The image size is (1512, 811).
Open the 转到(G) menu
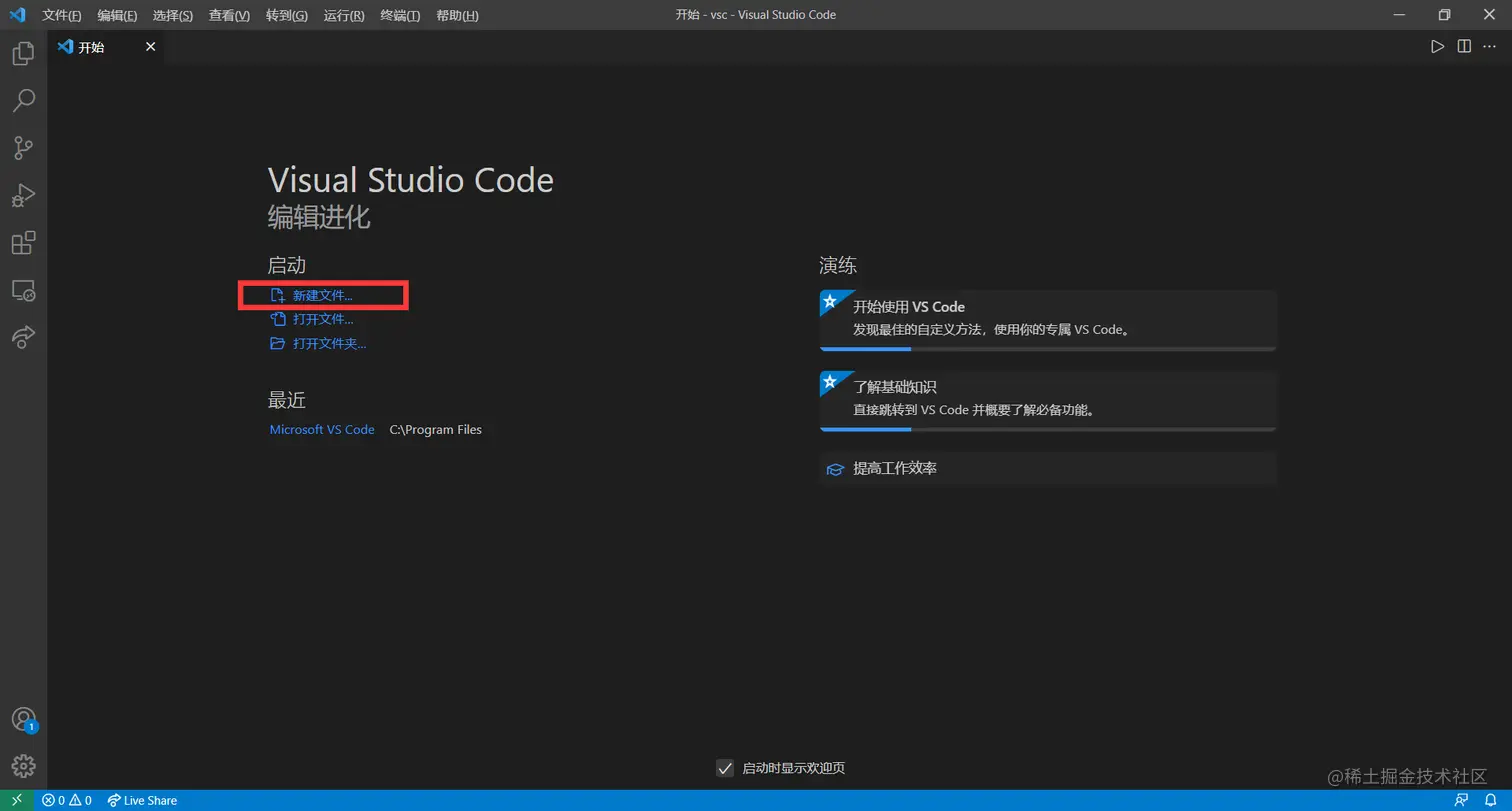[287, 15]
